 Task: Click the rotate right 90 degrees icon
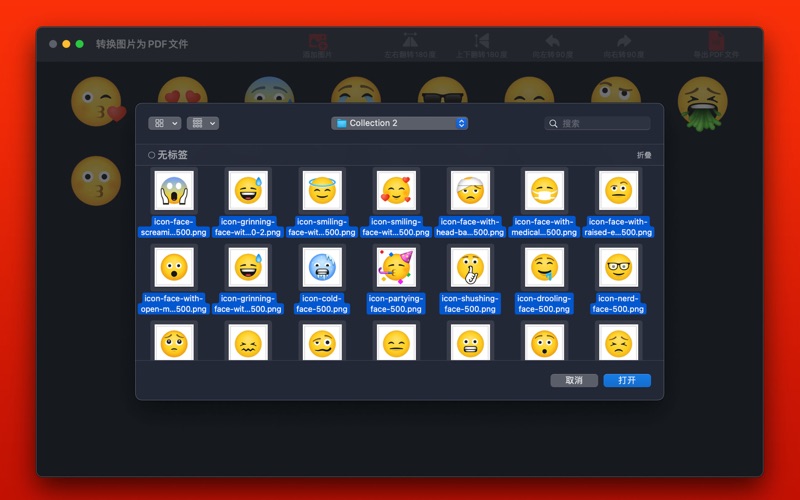[x=623, y=44]
